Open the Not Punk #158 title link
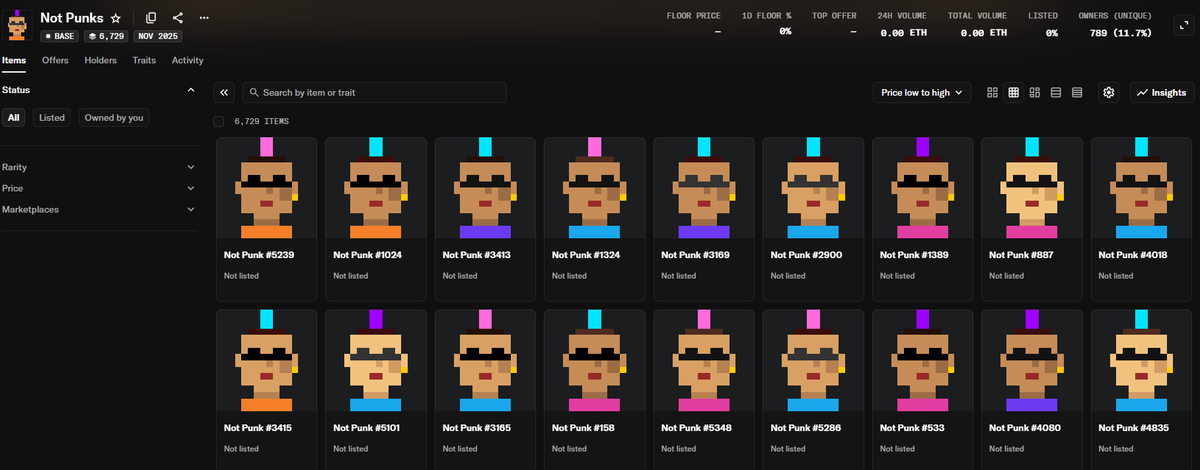1200x470 pixels. tap(583, 428)
